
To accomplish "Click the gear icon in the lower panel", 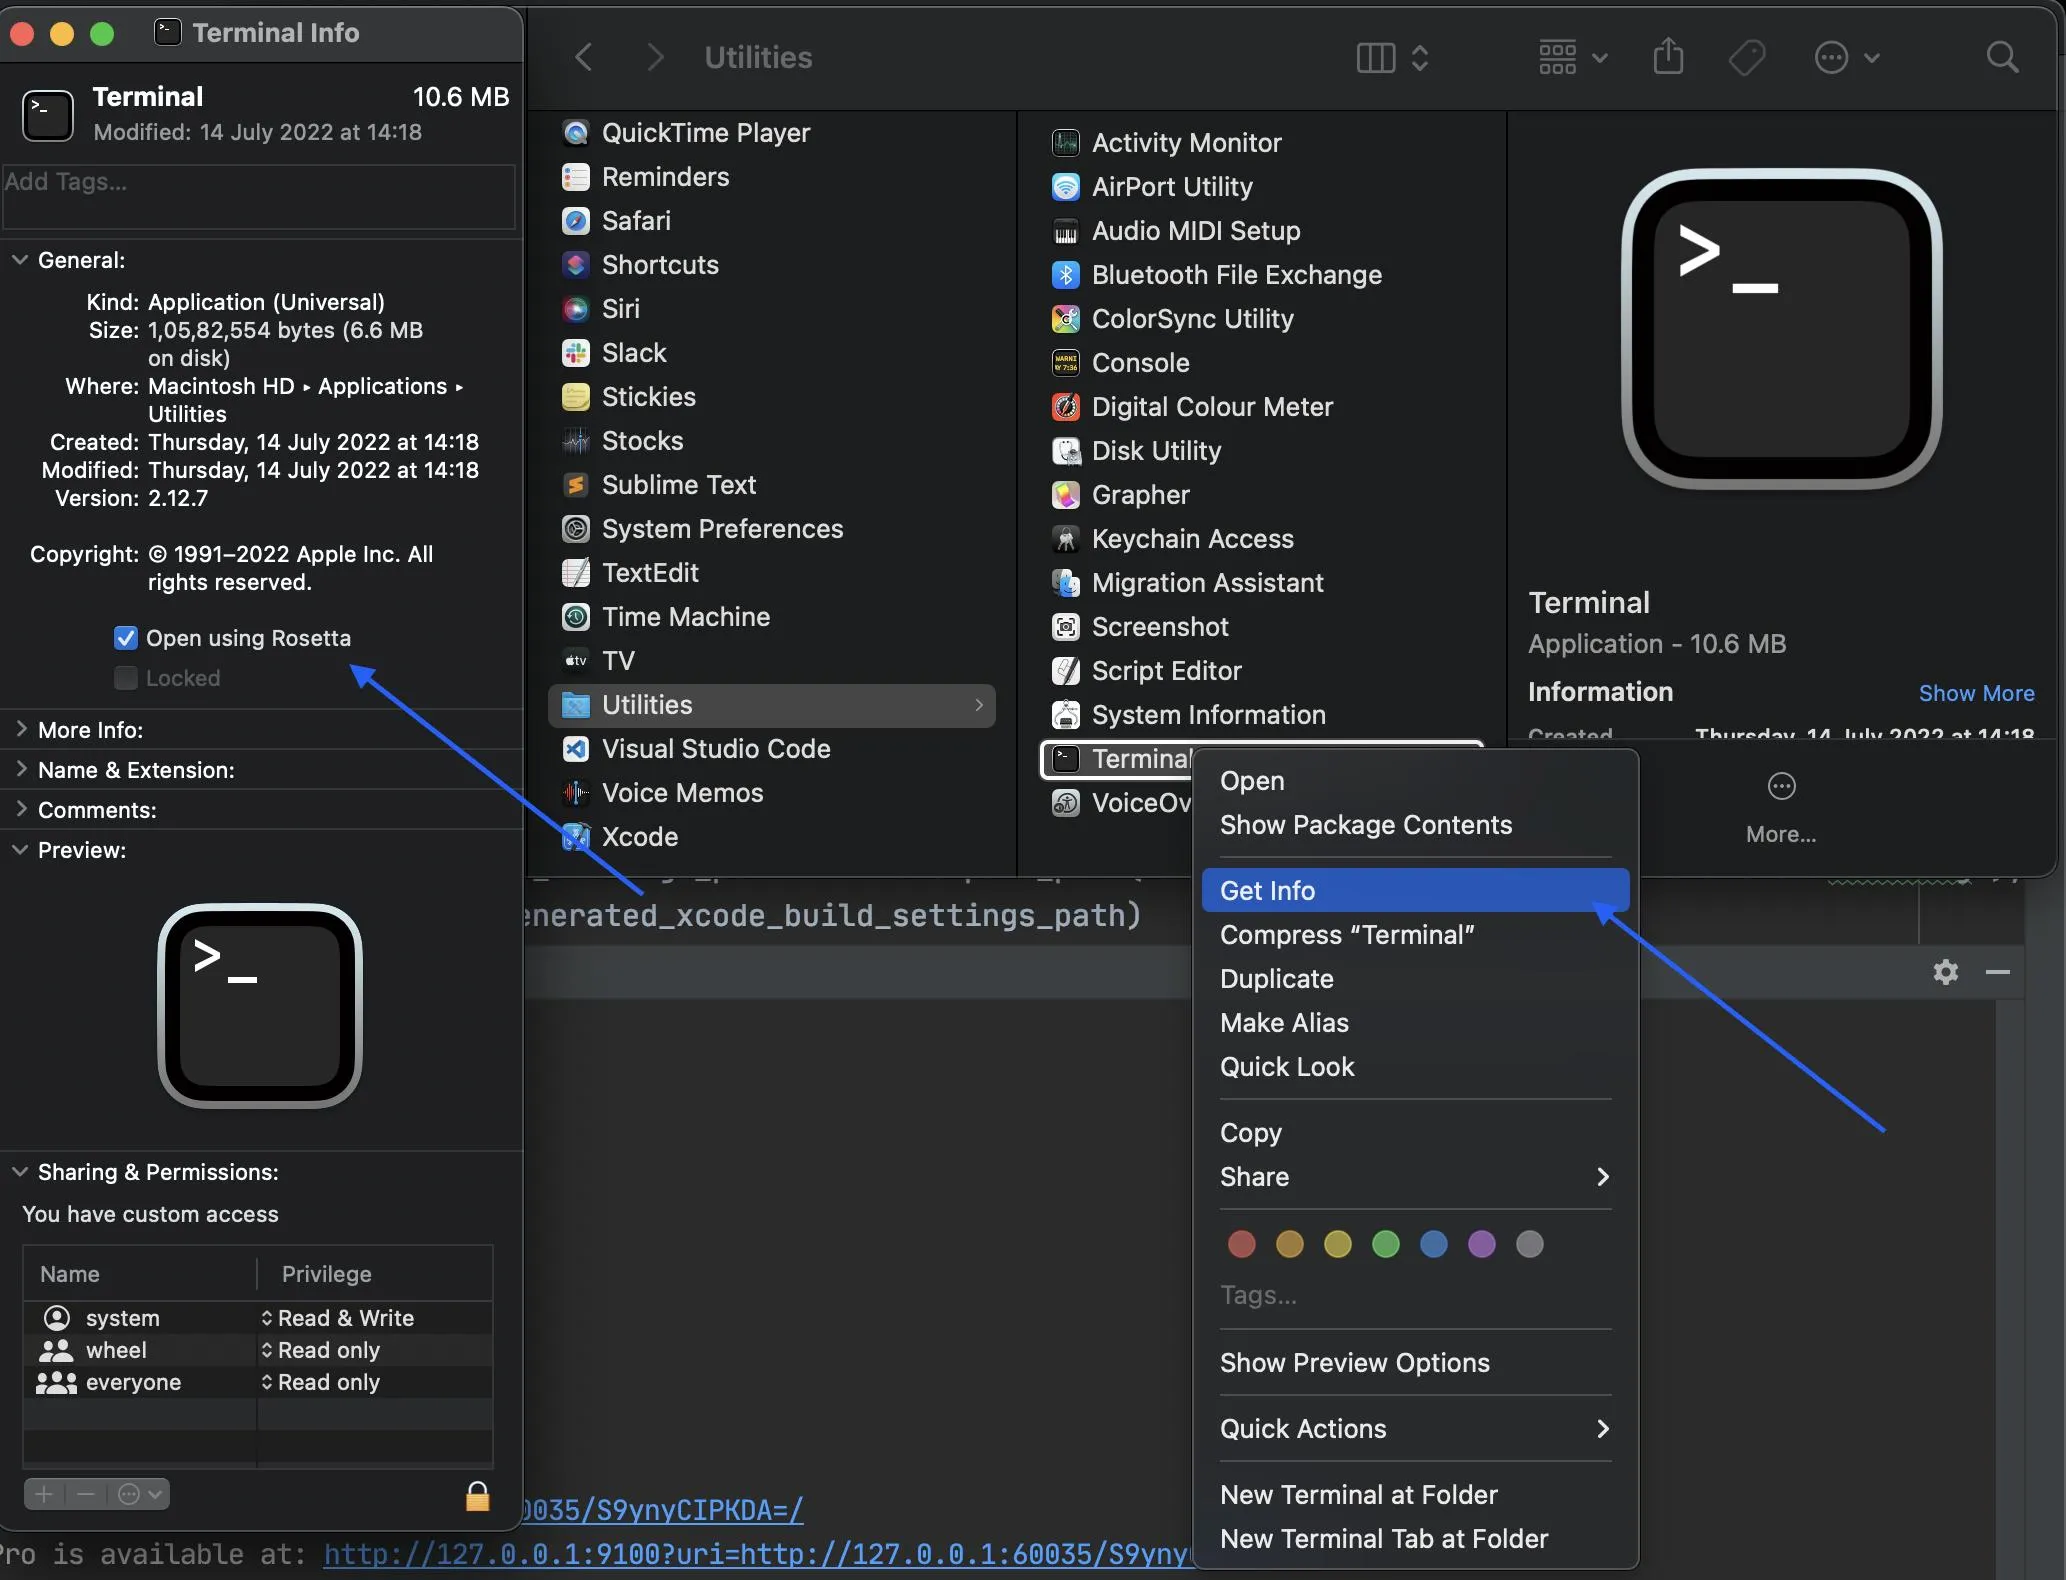I will [x=1945, y=972].
